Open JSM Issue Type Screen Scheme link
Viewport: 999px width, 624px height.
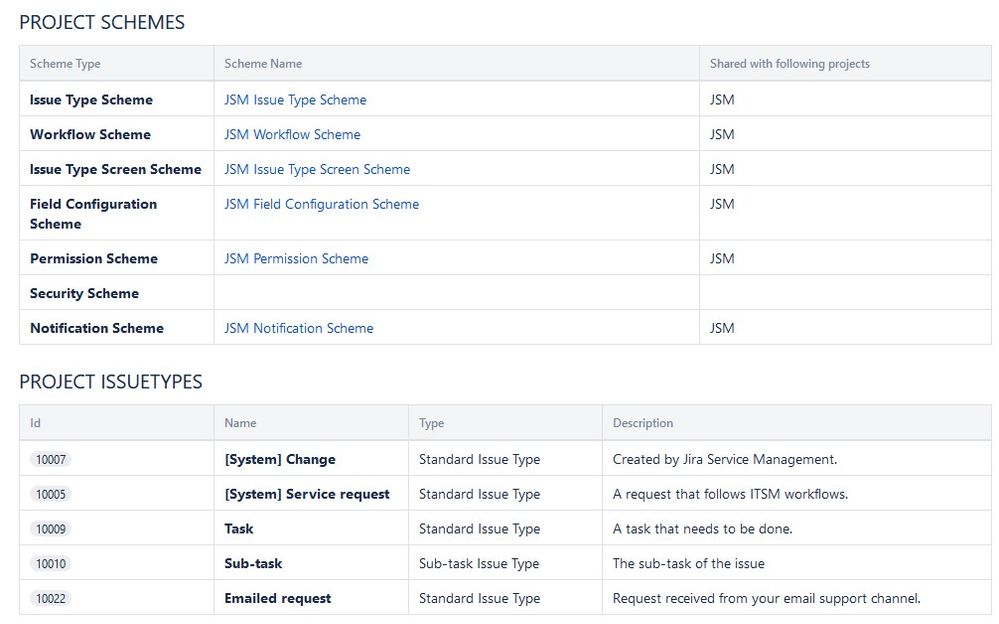click(x=317, y=170)
